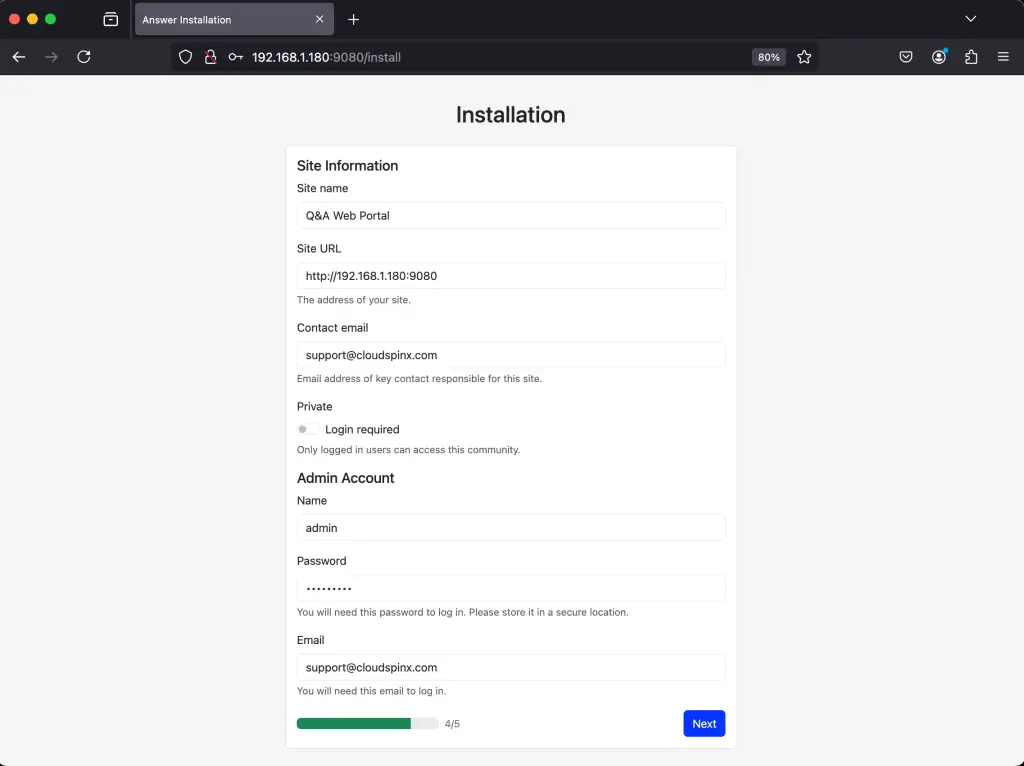Click the Contact email field
Image resolution: width=1024 pixels, height=766 pixels.
click(510, 354)
